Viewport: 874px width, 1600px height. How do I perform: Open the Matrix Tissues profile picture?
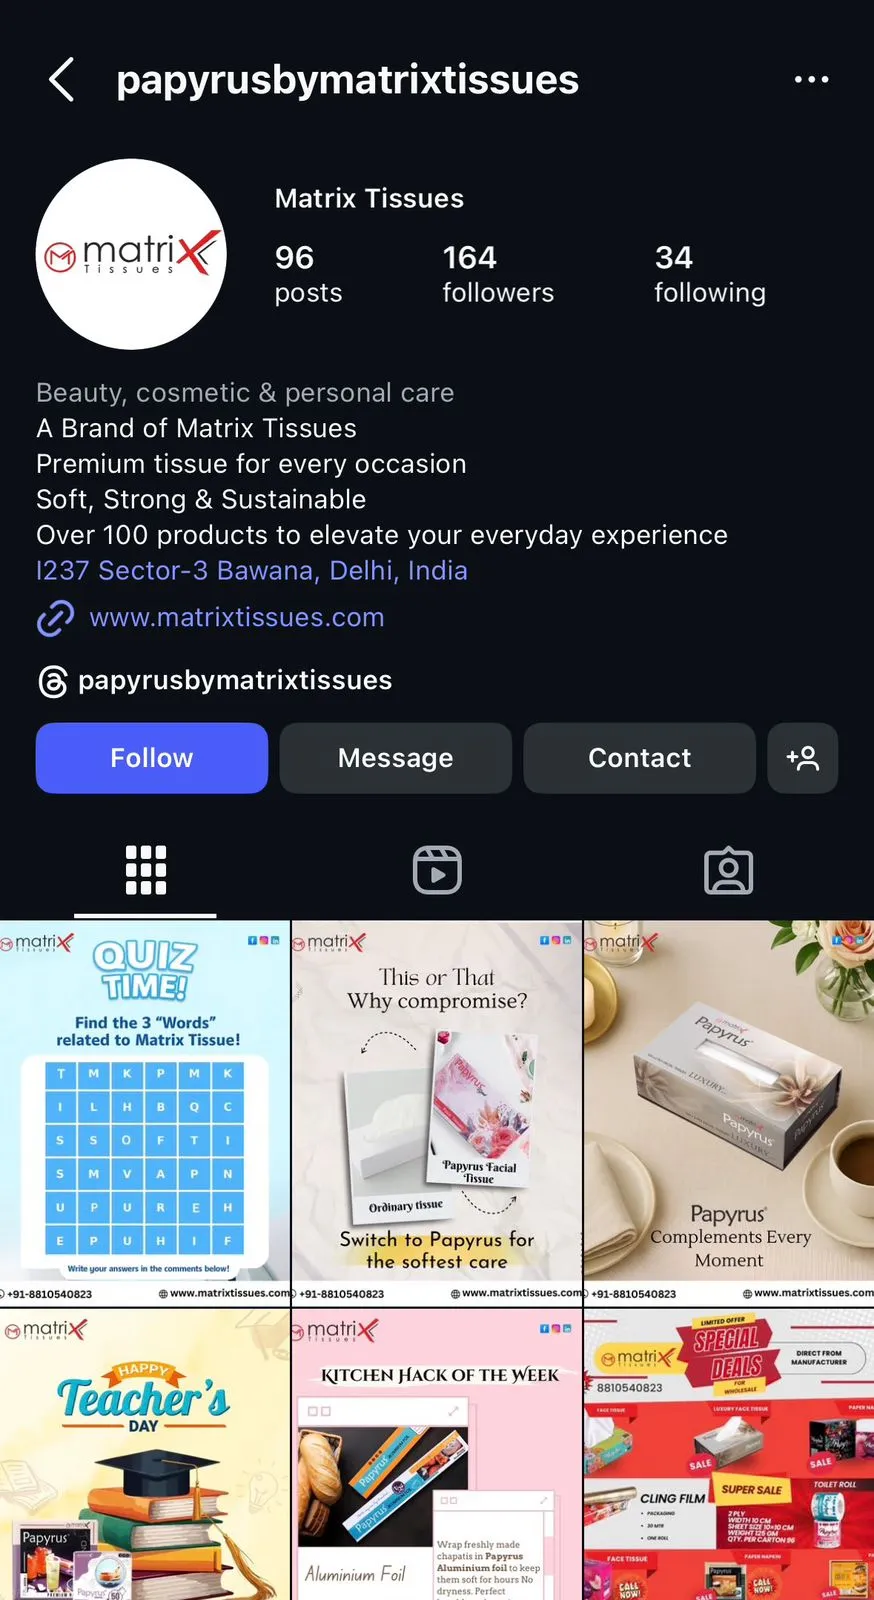point(131,254)
